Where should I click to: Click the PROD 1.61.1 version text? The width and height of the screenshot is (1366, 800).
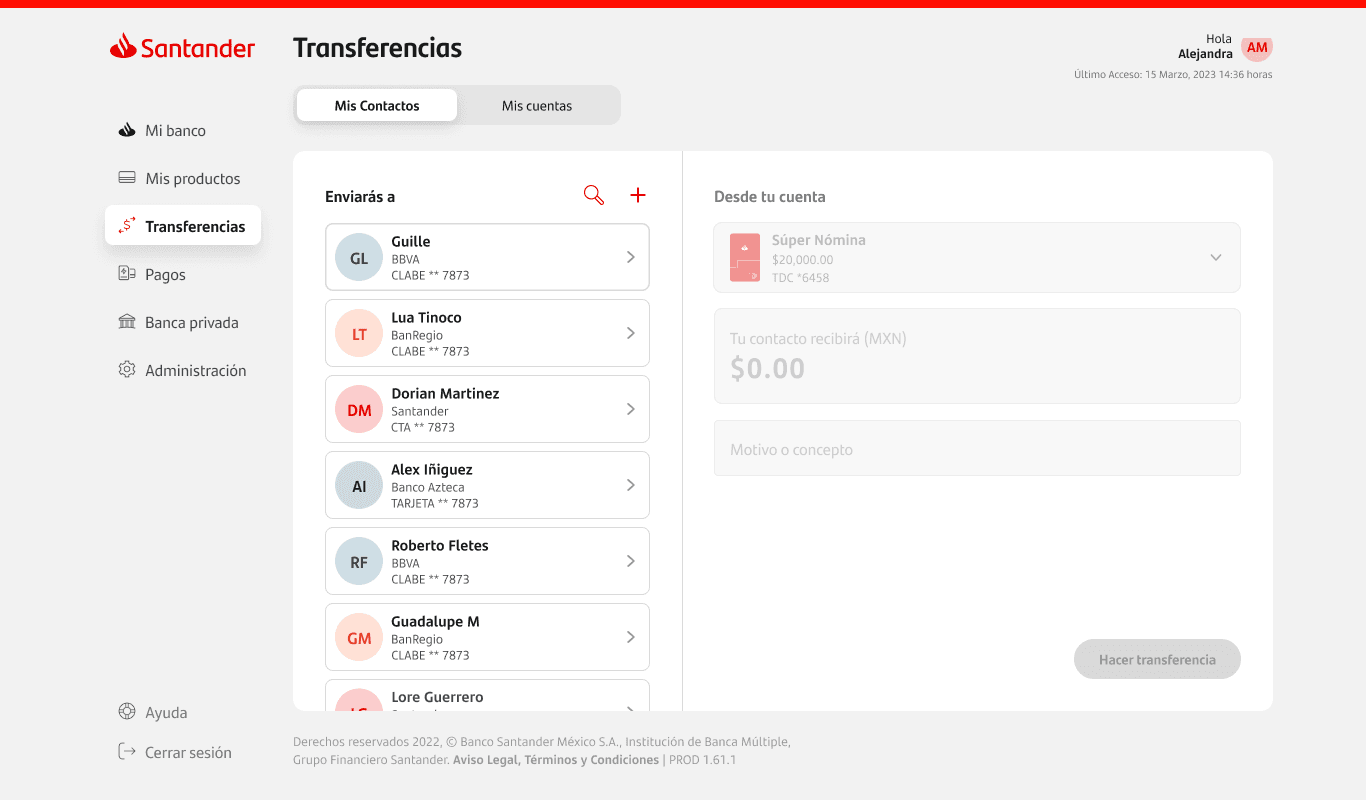click(702, 760)
